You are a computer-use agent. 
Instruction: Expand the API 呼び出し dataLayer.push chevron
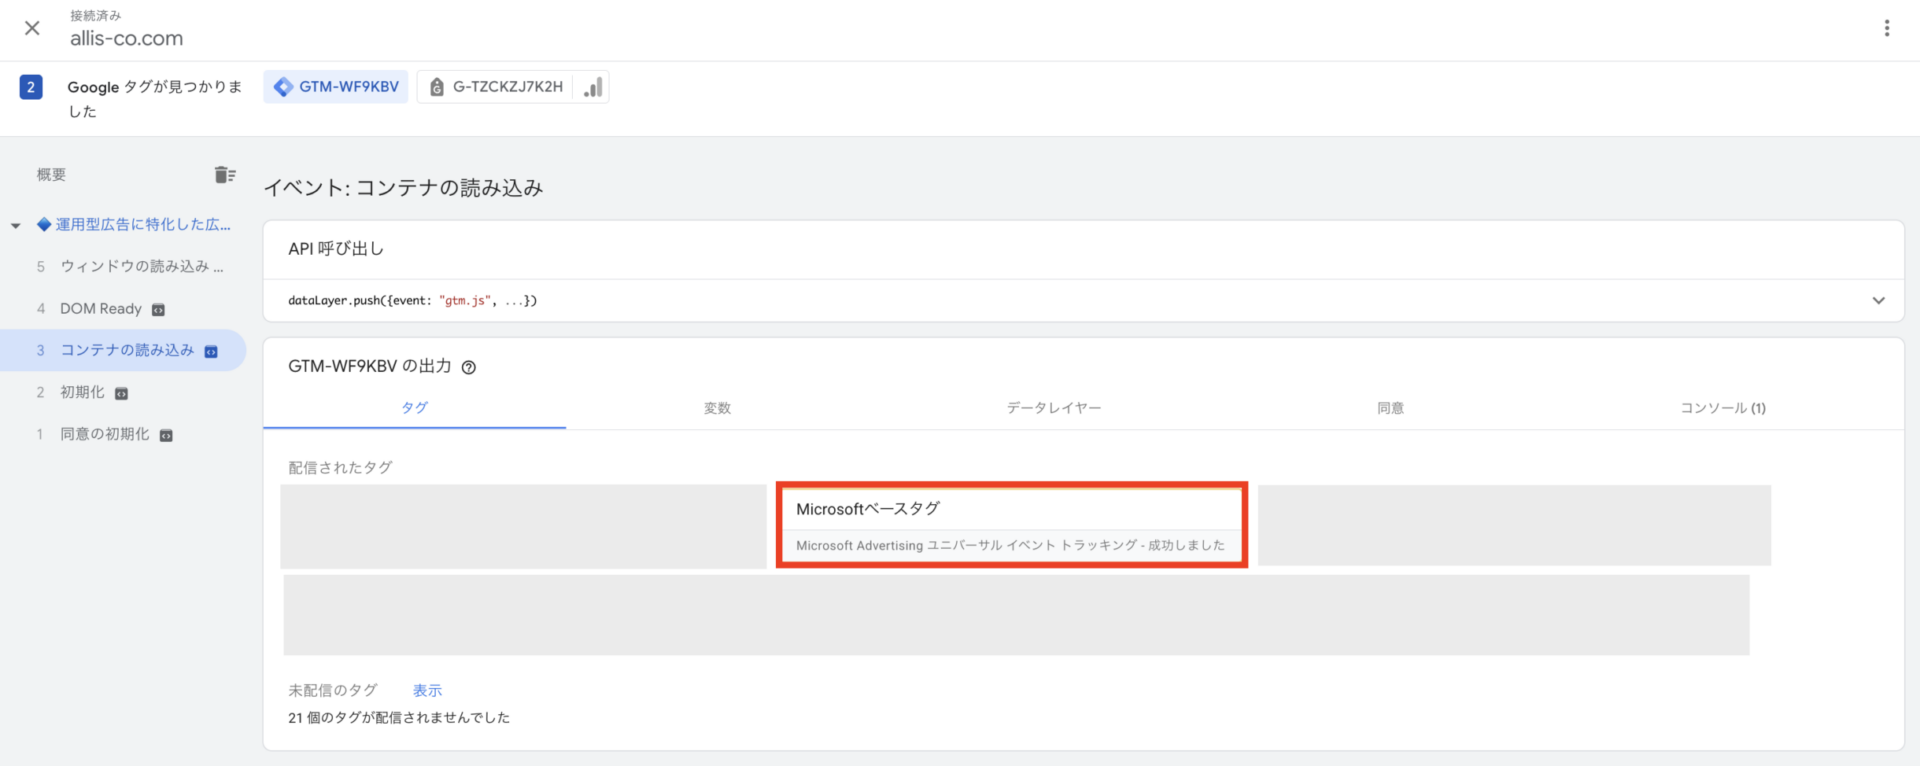tap(1879, 301)
